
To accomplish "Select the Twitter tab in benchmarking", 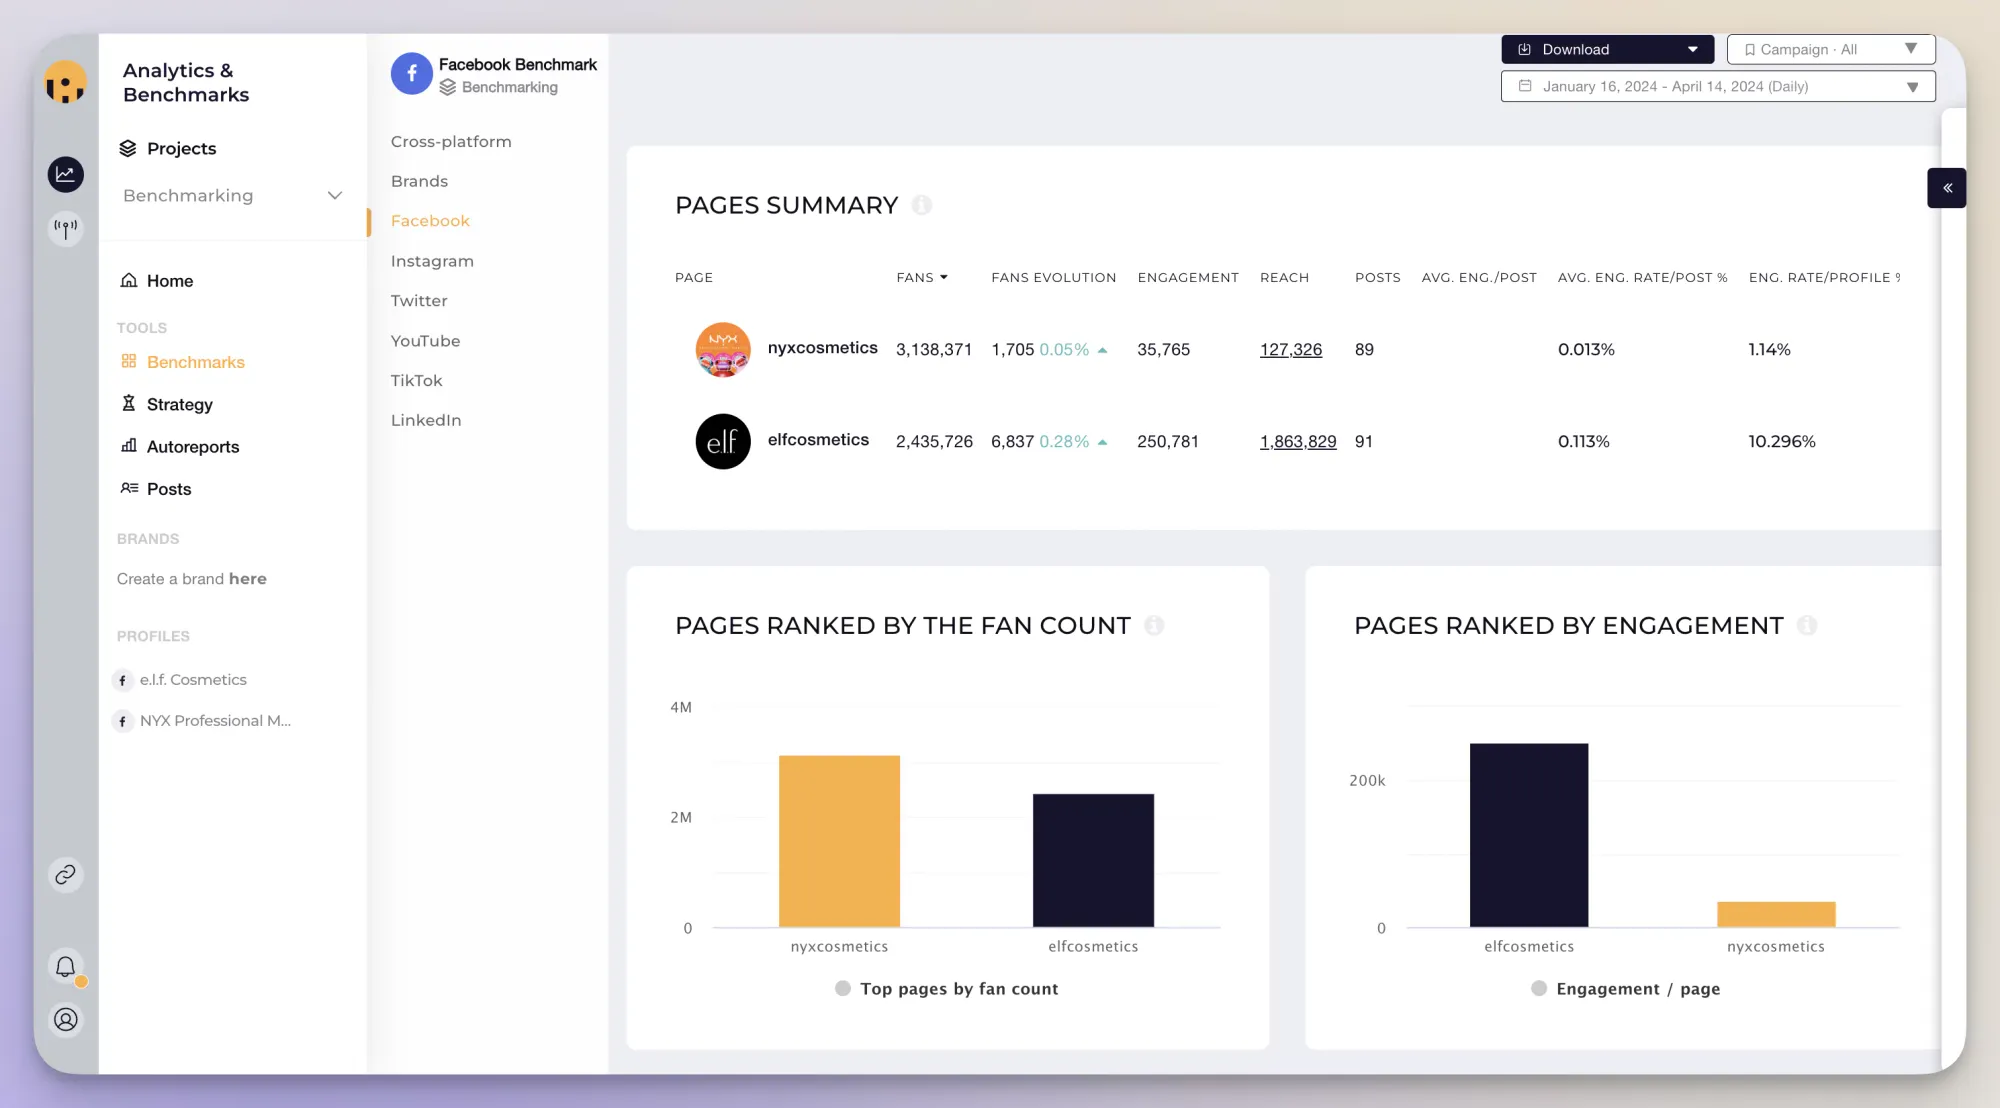I will pyautogui.click(x=417, y=299).
